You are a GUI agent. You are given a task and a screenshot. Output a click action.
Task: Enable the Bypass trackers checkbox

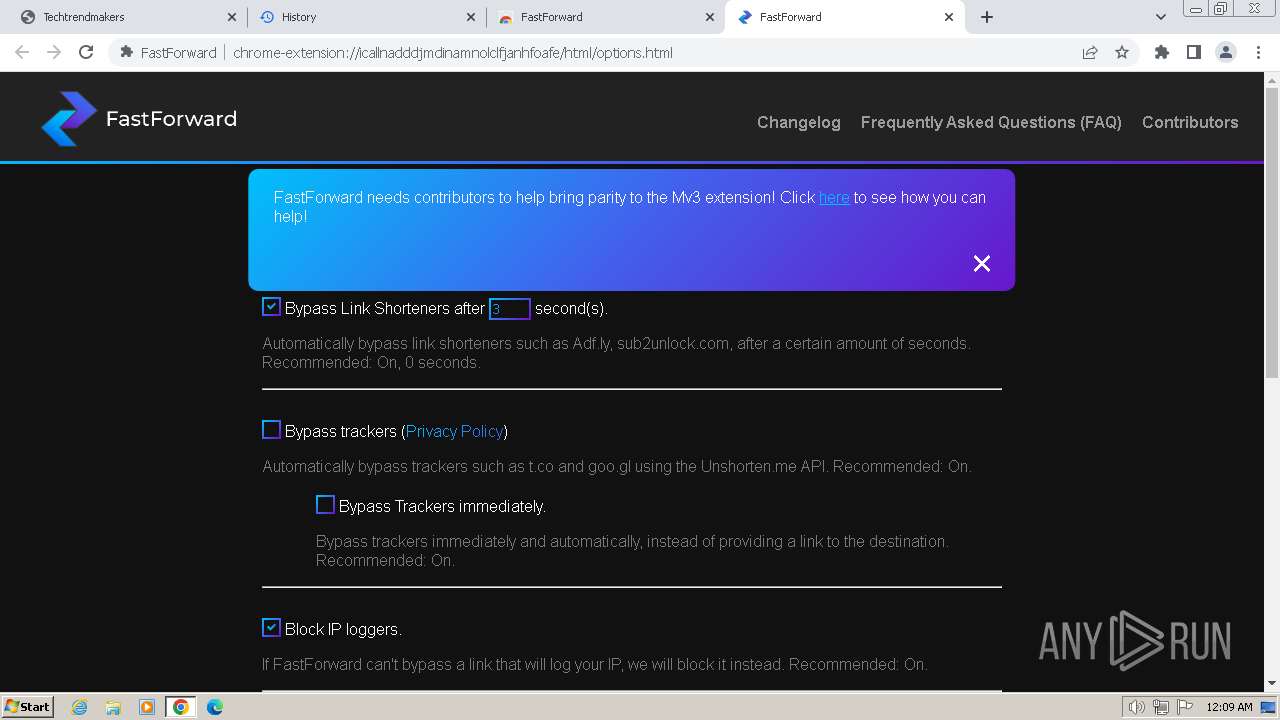tap(271, 430)
